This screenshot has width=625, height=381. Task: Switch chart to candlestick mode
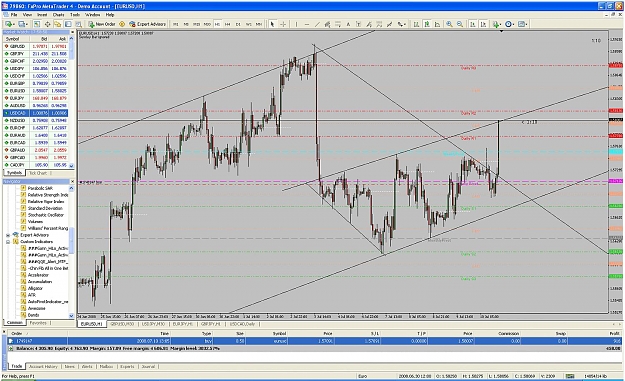tap(427, 24)
